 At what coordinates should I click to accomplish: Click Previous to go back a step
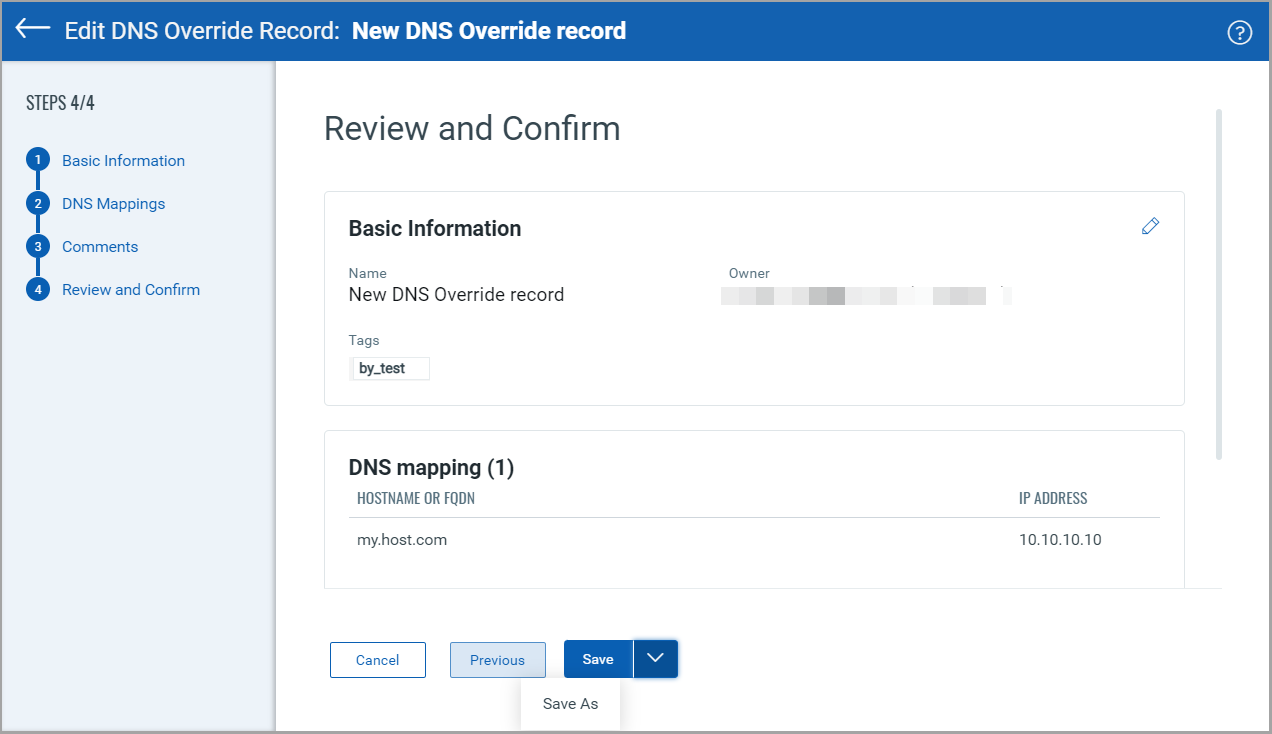pos(497,659)
